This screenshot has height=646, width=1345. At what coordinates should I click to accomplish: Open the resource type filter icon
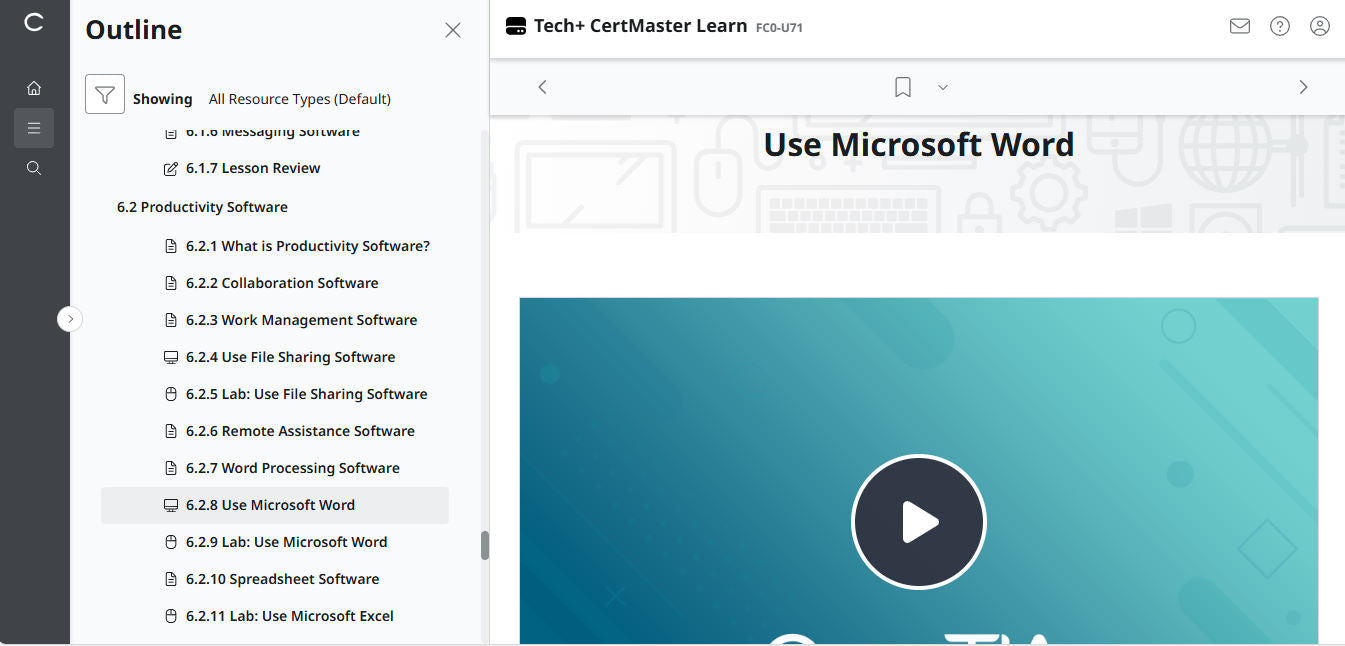coord(104,95)
